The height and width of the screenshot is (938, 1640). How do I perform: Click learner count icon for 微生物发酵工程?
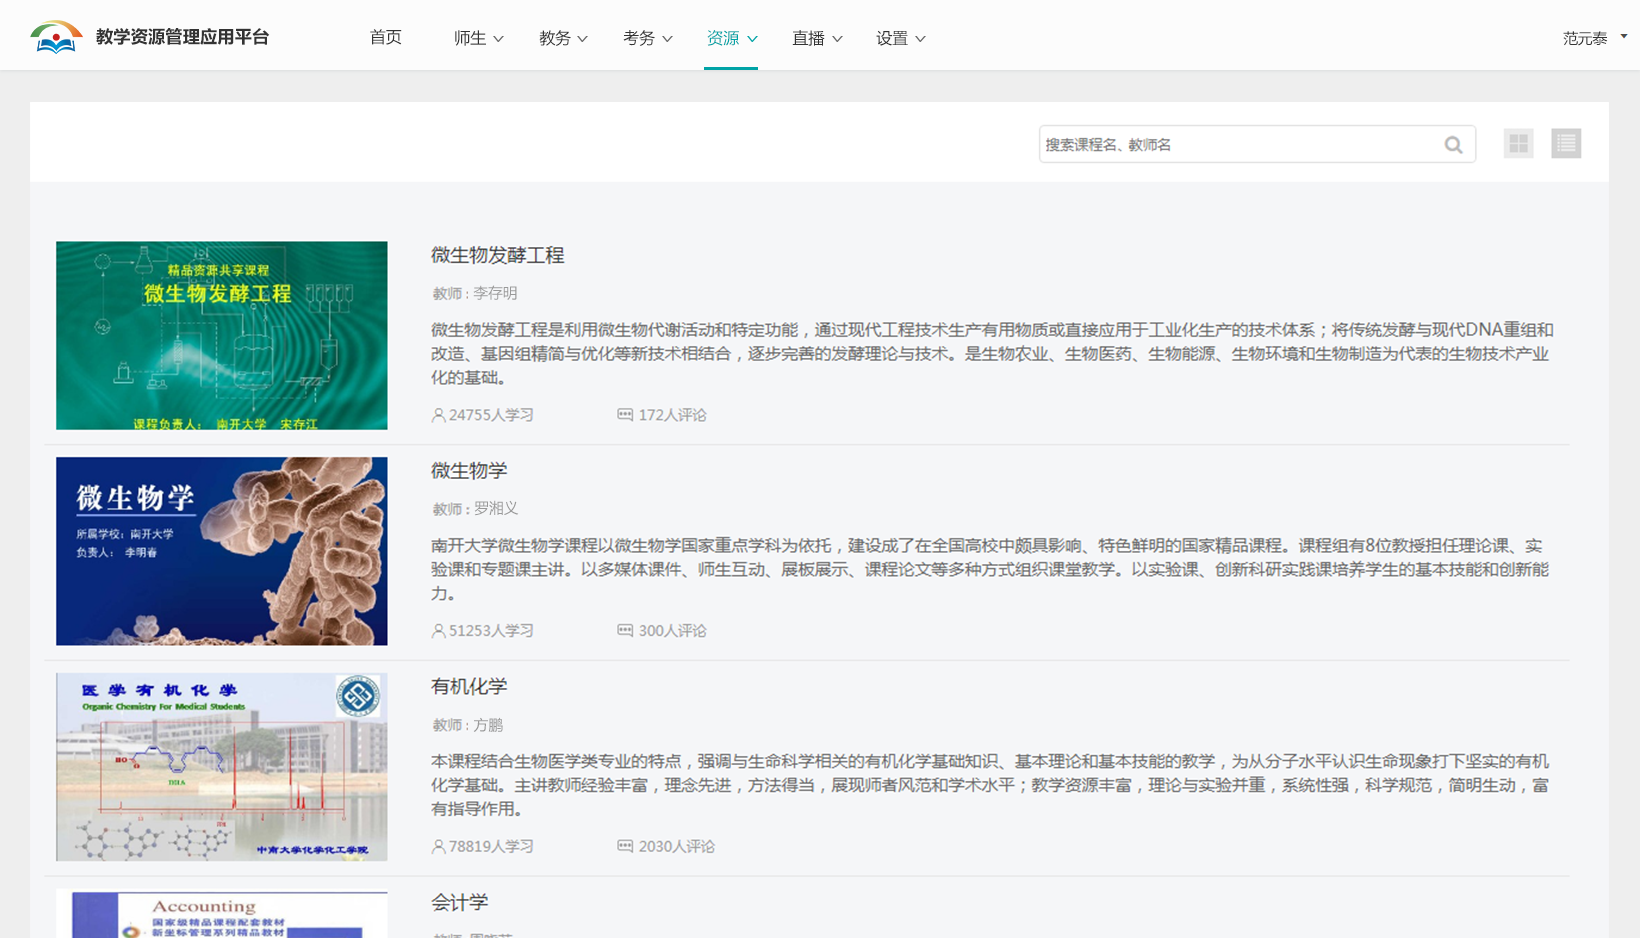click(438, 415)
